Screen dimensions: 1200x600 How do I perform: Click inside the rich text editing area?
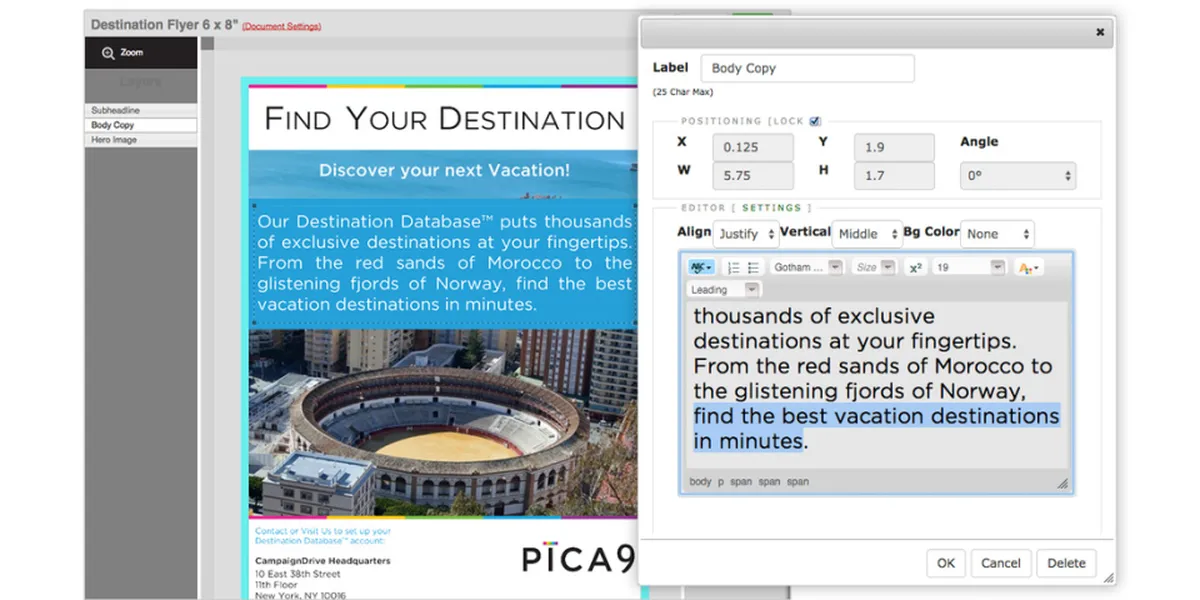click(x=875, y=385)
